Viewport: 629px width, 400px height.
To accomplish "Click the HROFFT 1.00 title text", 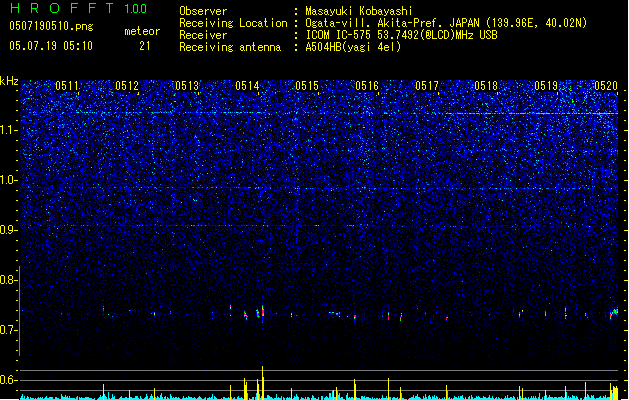I will pos(78,8).
